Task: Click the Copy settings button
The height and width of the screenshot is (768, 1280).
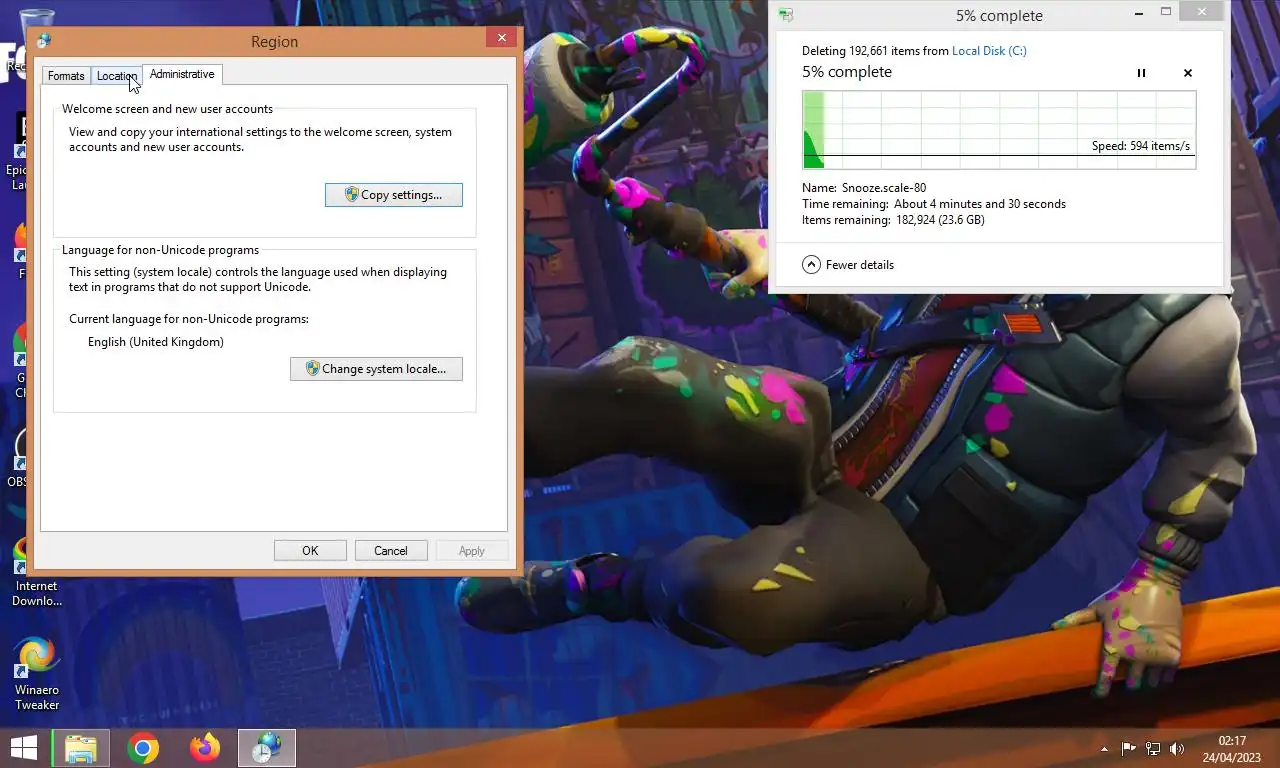Action: pos(394,195)
